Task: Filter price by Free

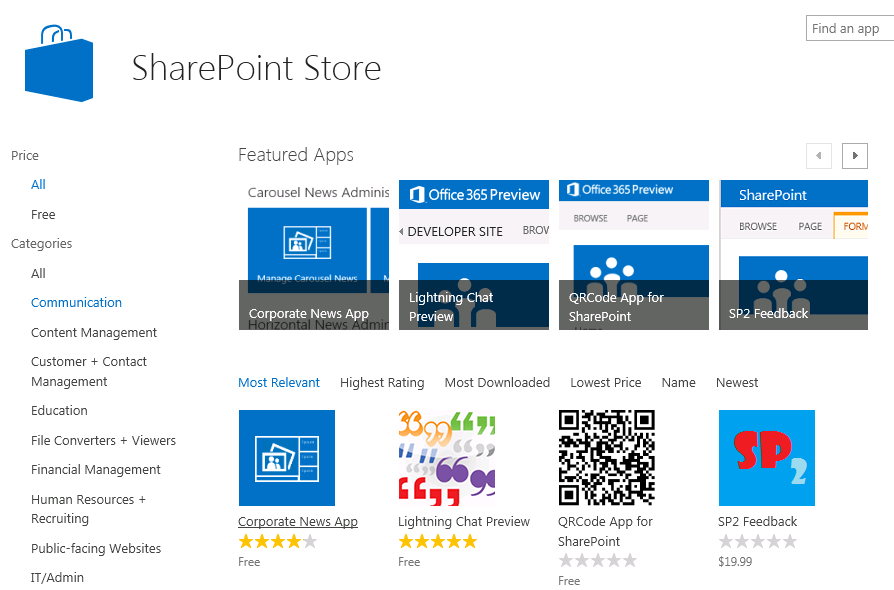Action: [43, 214]
